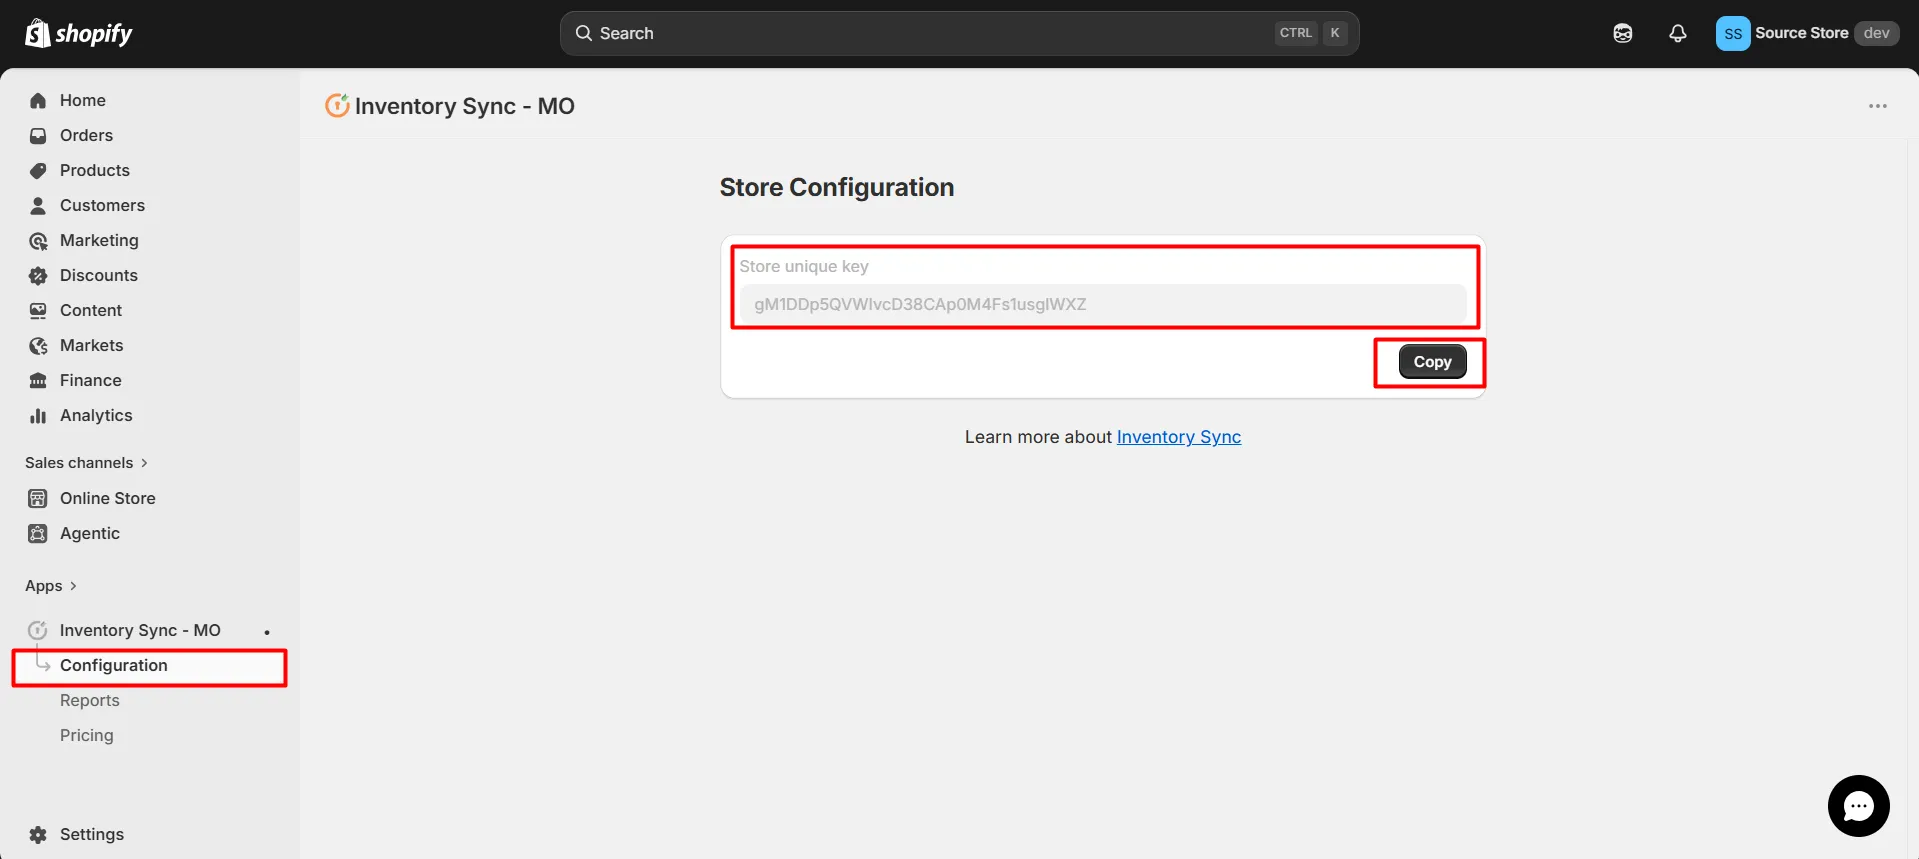This screenshot has height=859, width=1919.
Task: Open the chat support bubble
Action: (1858, 805)
